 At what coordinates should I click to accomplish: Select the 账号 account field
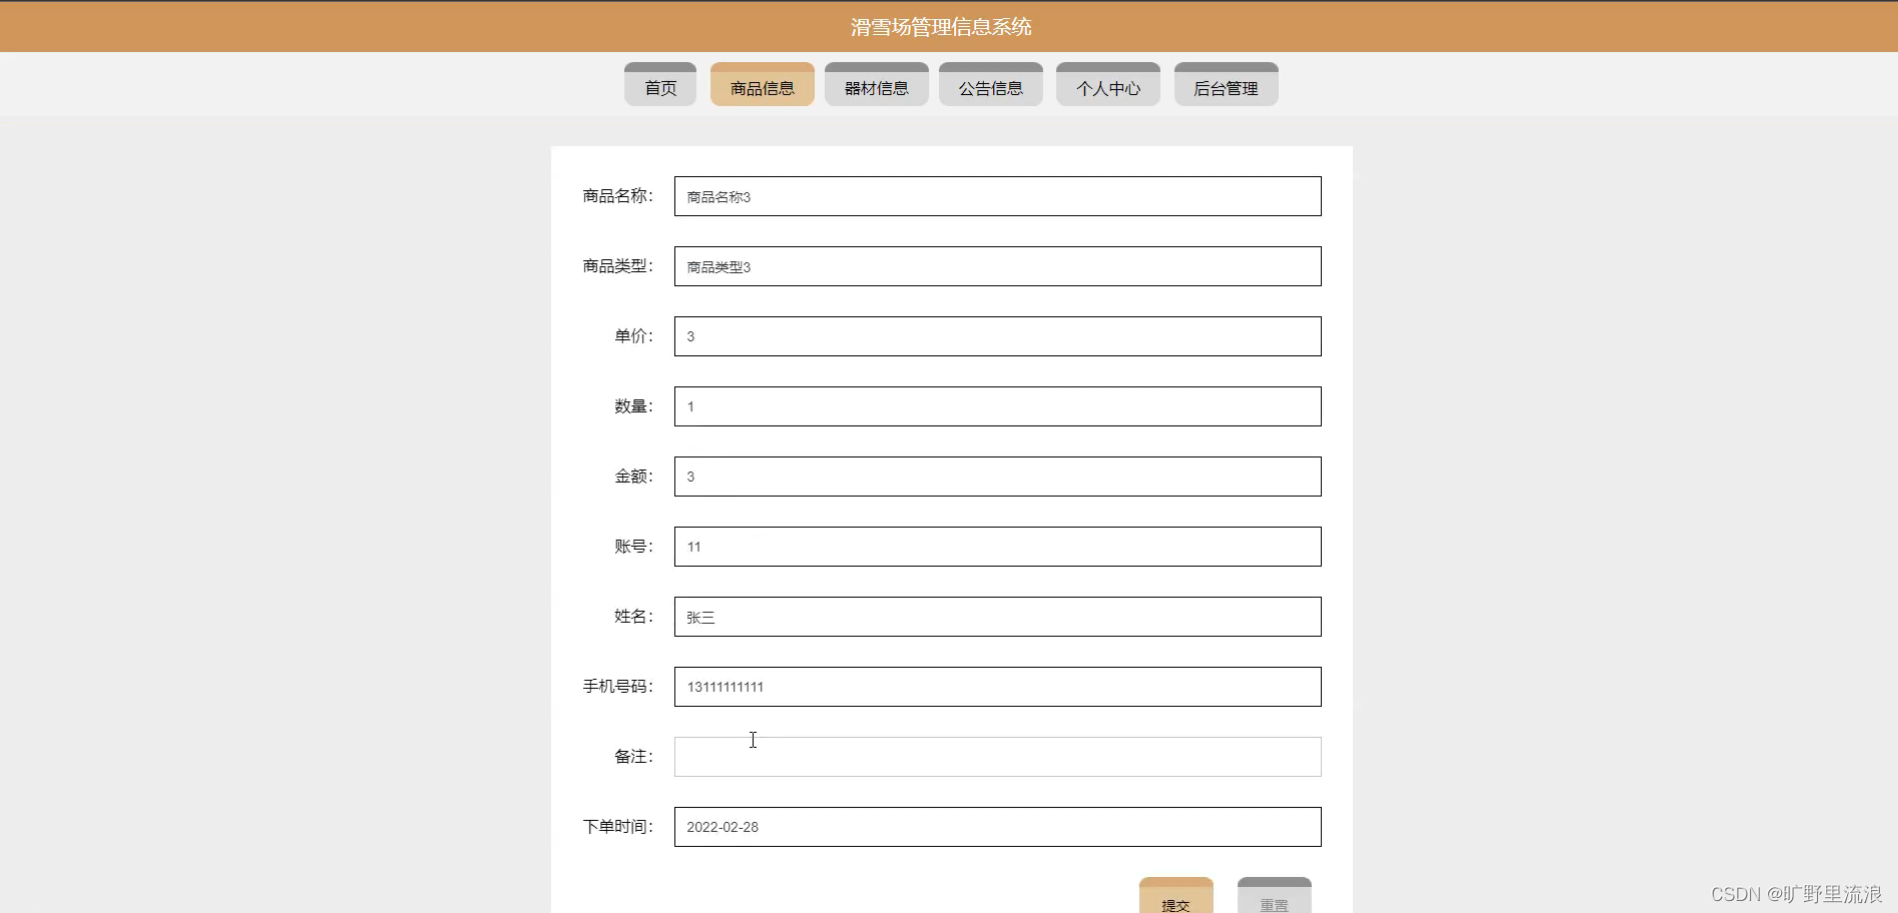click(x=996, y=546)
